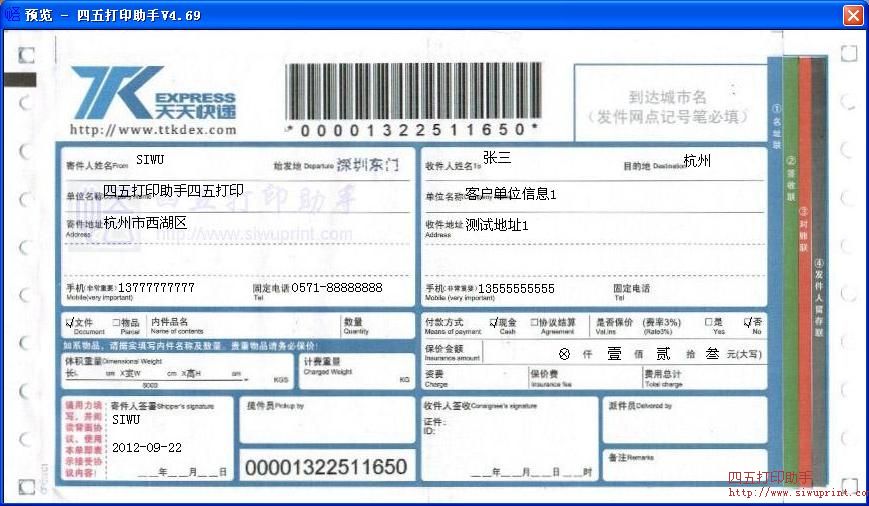The image size is (869, 506).
Task: Click the 到达城市名 arrival city box
Action: pyautogui.click(x=668, y=104)
